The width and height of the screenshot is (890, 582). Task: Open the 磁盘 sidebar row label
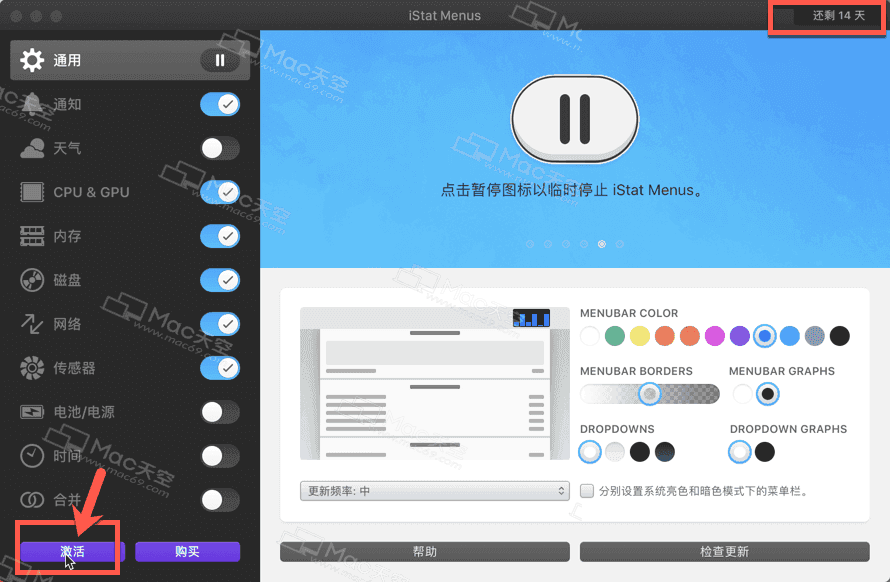pos(67,280)
